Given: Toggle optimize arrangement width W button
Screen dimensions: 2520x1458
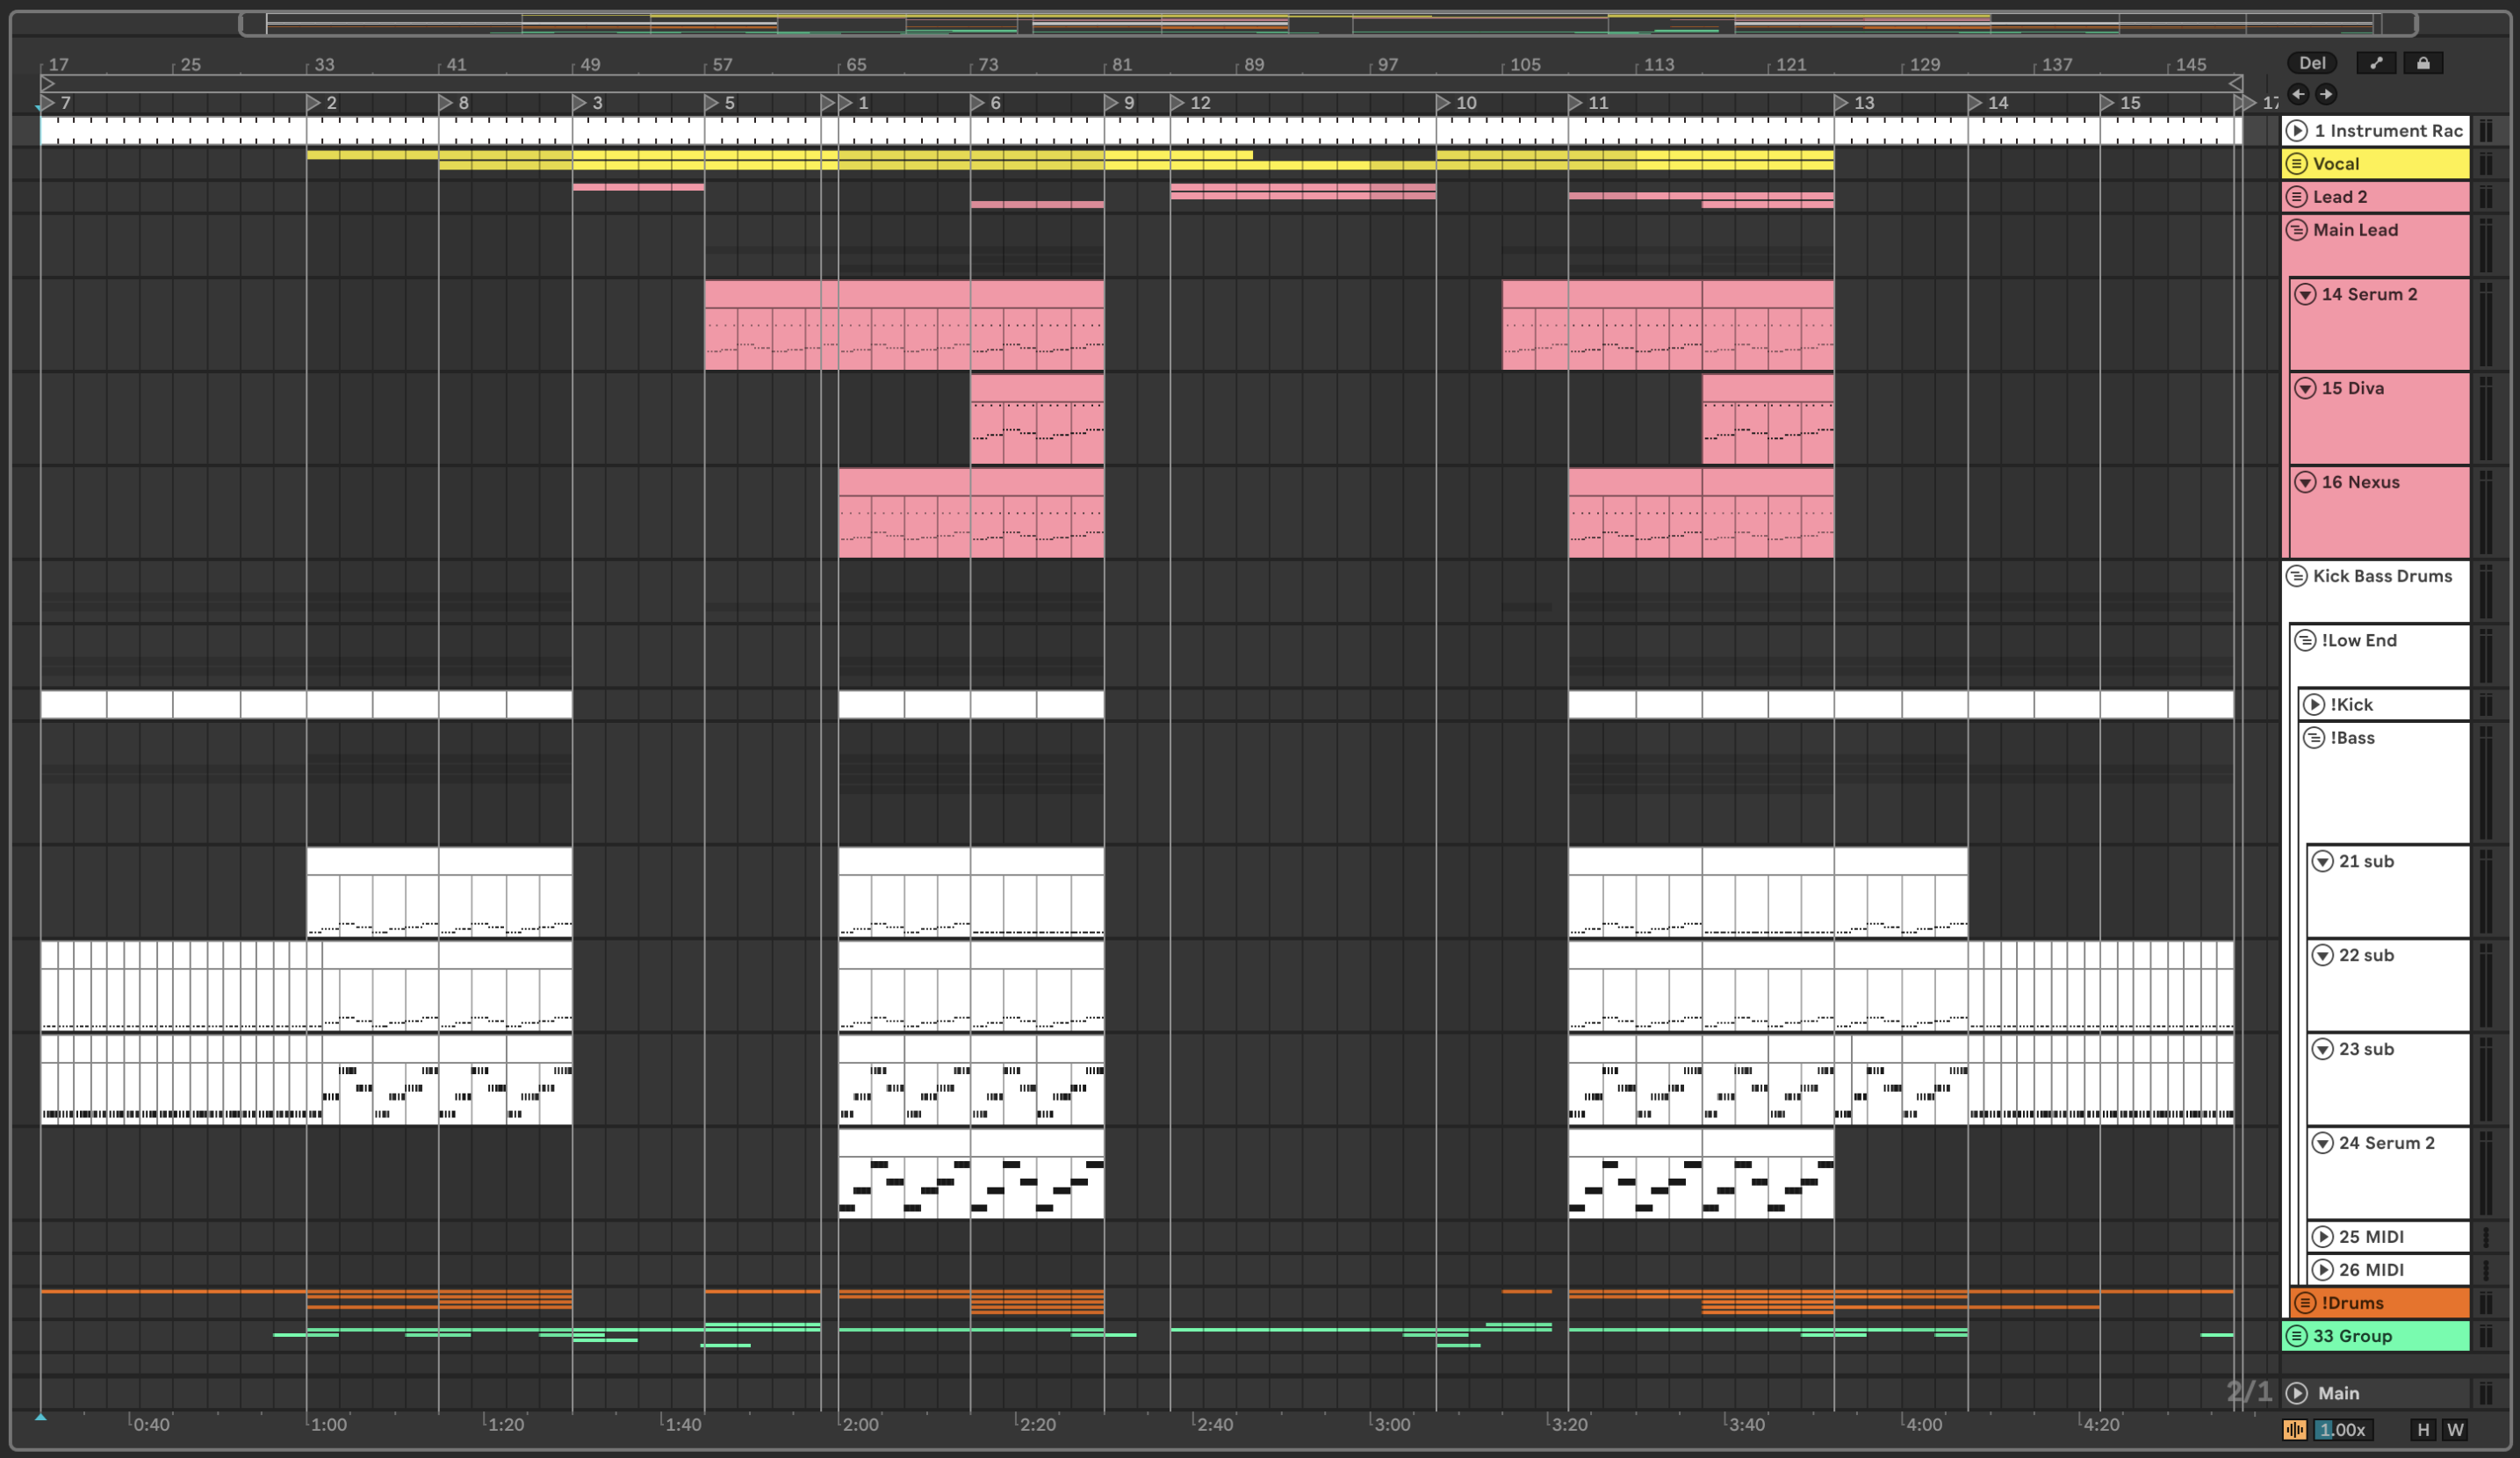Looking at the screenshot, I should click(x=2455, y=1430).
